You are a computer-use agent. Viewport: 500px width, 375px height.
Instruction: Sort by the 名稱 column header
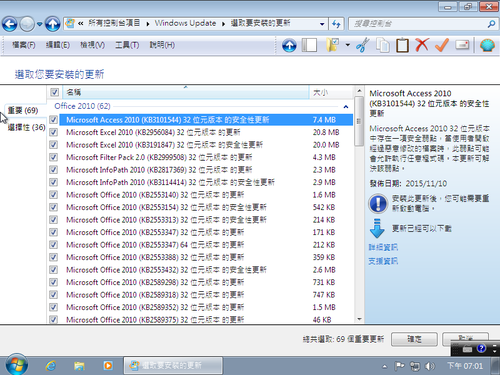[185, 92]
